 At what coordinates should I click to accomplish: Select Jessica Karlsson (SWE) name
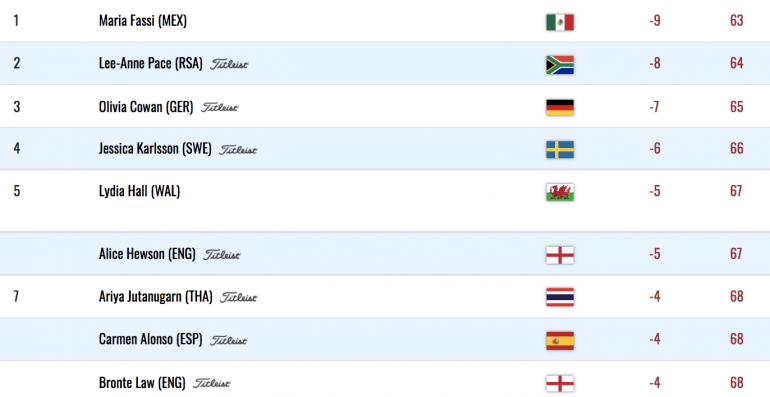click(x=155, y=148)
